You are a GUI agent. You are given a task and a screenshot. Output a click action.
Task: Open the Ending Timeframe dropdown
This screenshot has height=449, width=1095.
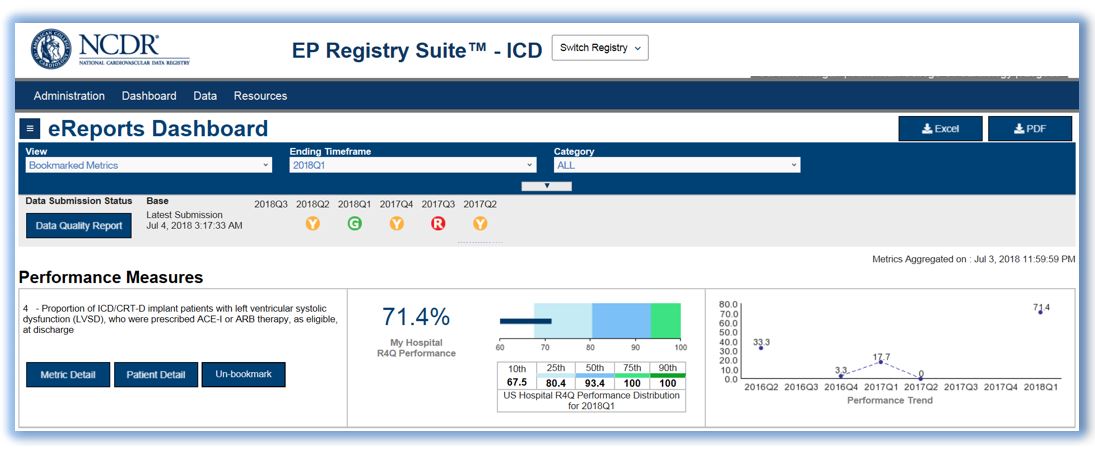pos(413,166)
